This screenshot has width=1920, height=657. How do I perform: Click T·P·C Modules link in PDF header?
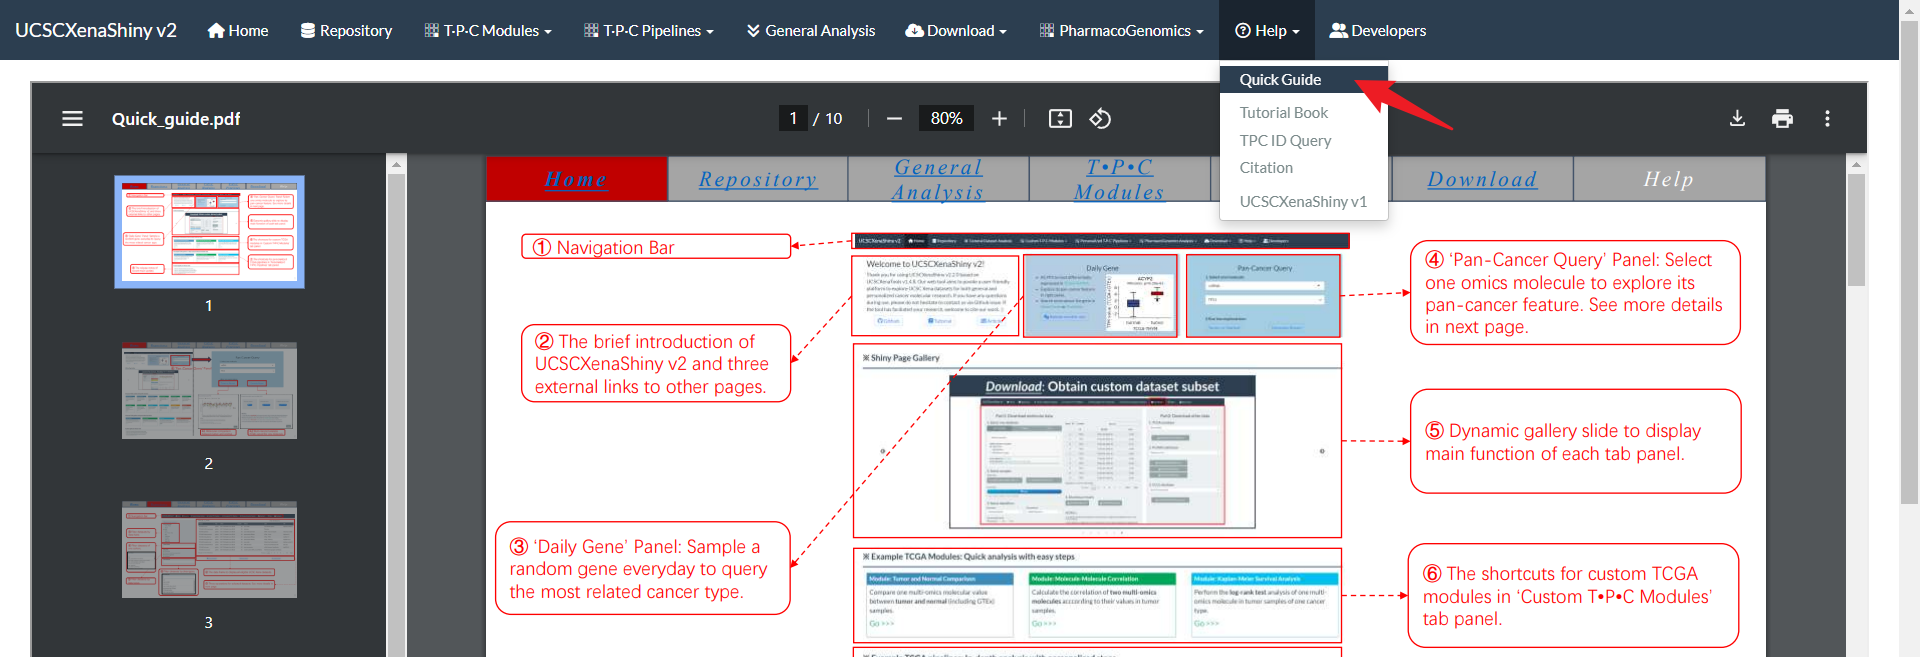1119,179
